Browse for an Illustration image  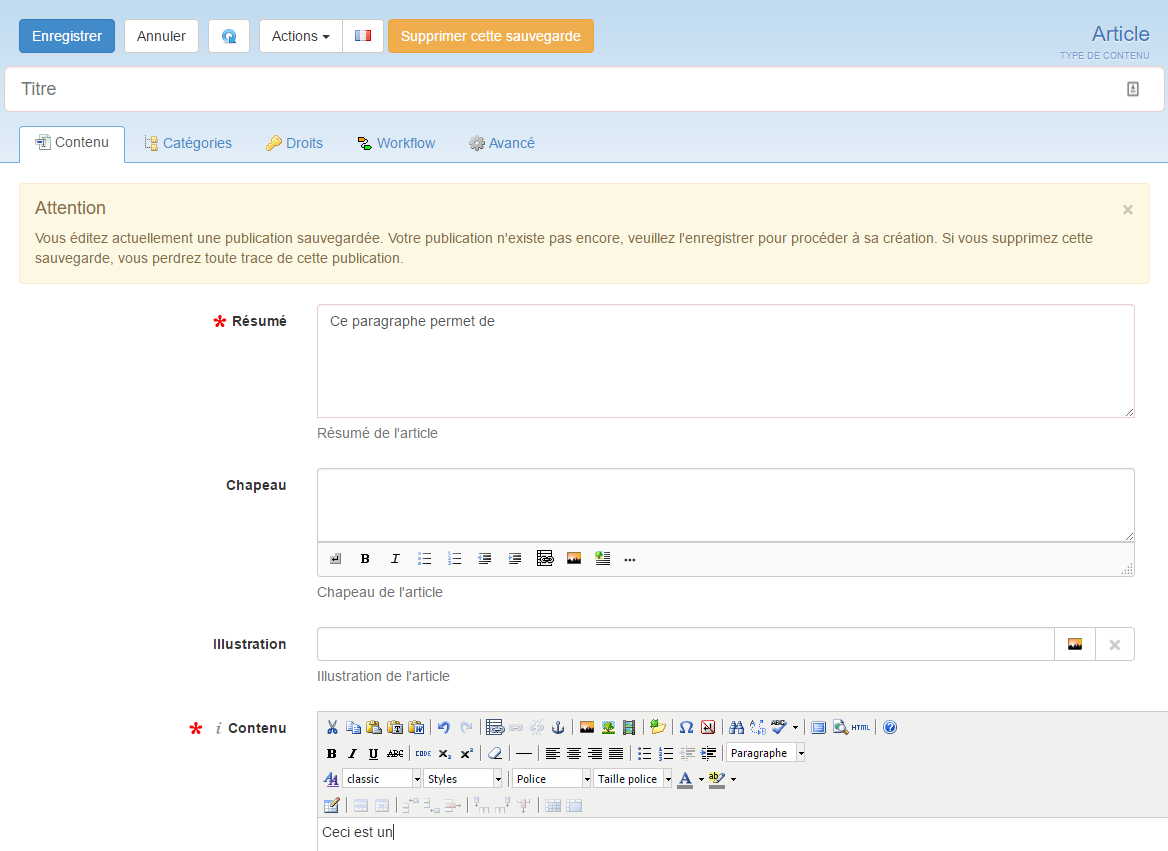pyautogui.click(x=1075, y=645)
